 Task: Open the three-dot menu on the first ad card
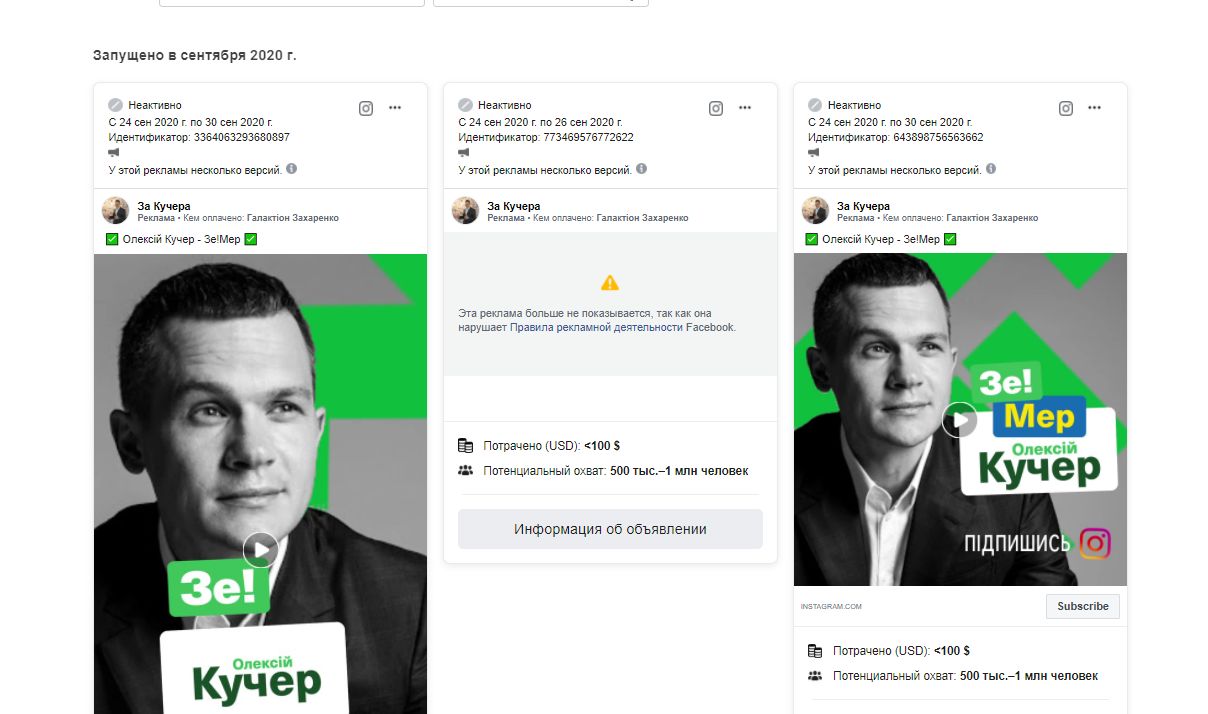[x=395, y=108]
